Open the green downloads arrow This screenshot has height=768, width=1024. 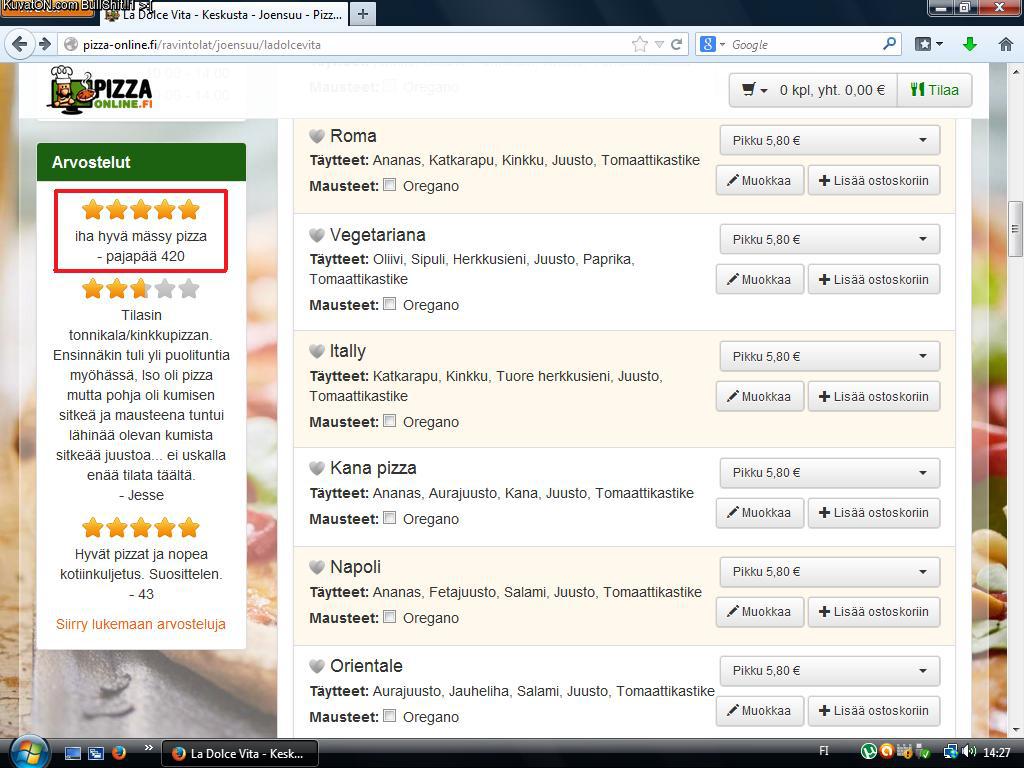(x=969, y=44)
